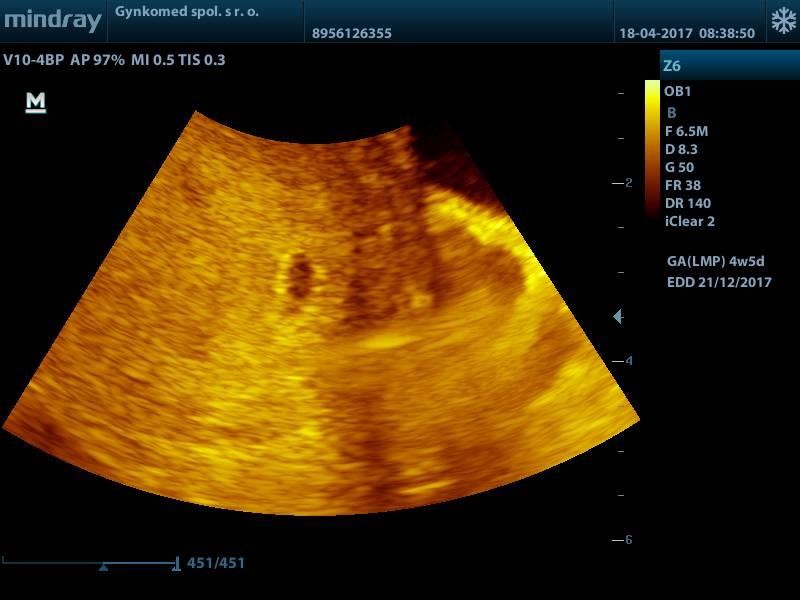Screen dimensions: 800x600
Task: Select the G 50 gain parameter
Action: tap(679, 167)
